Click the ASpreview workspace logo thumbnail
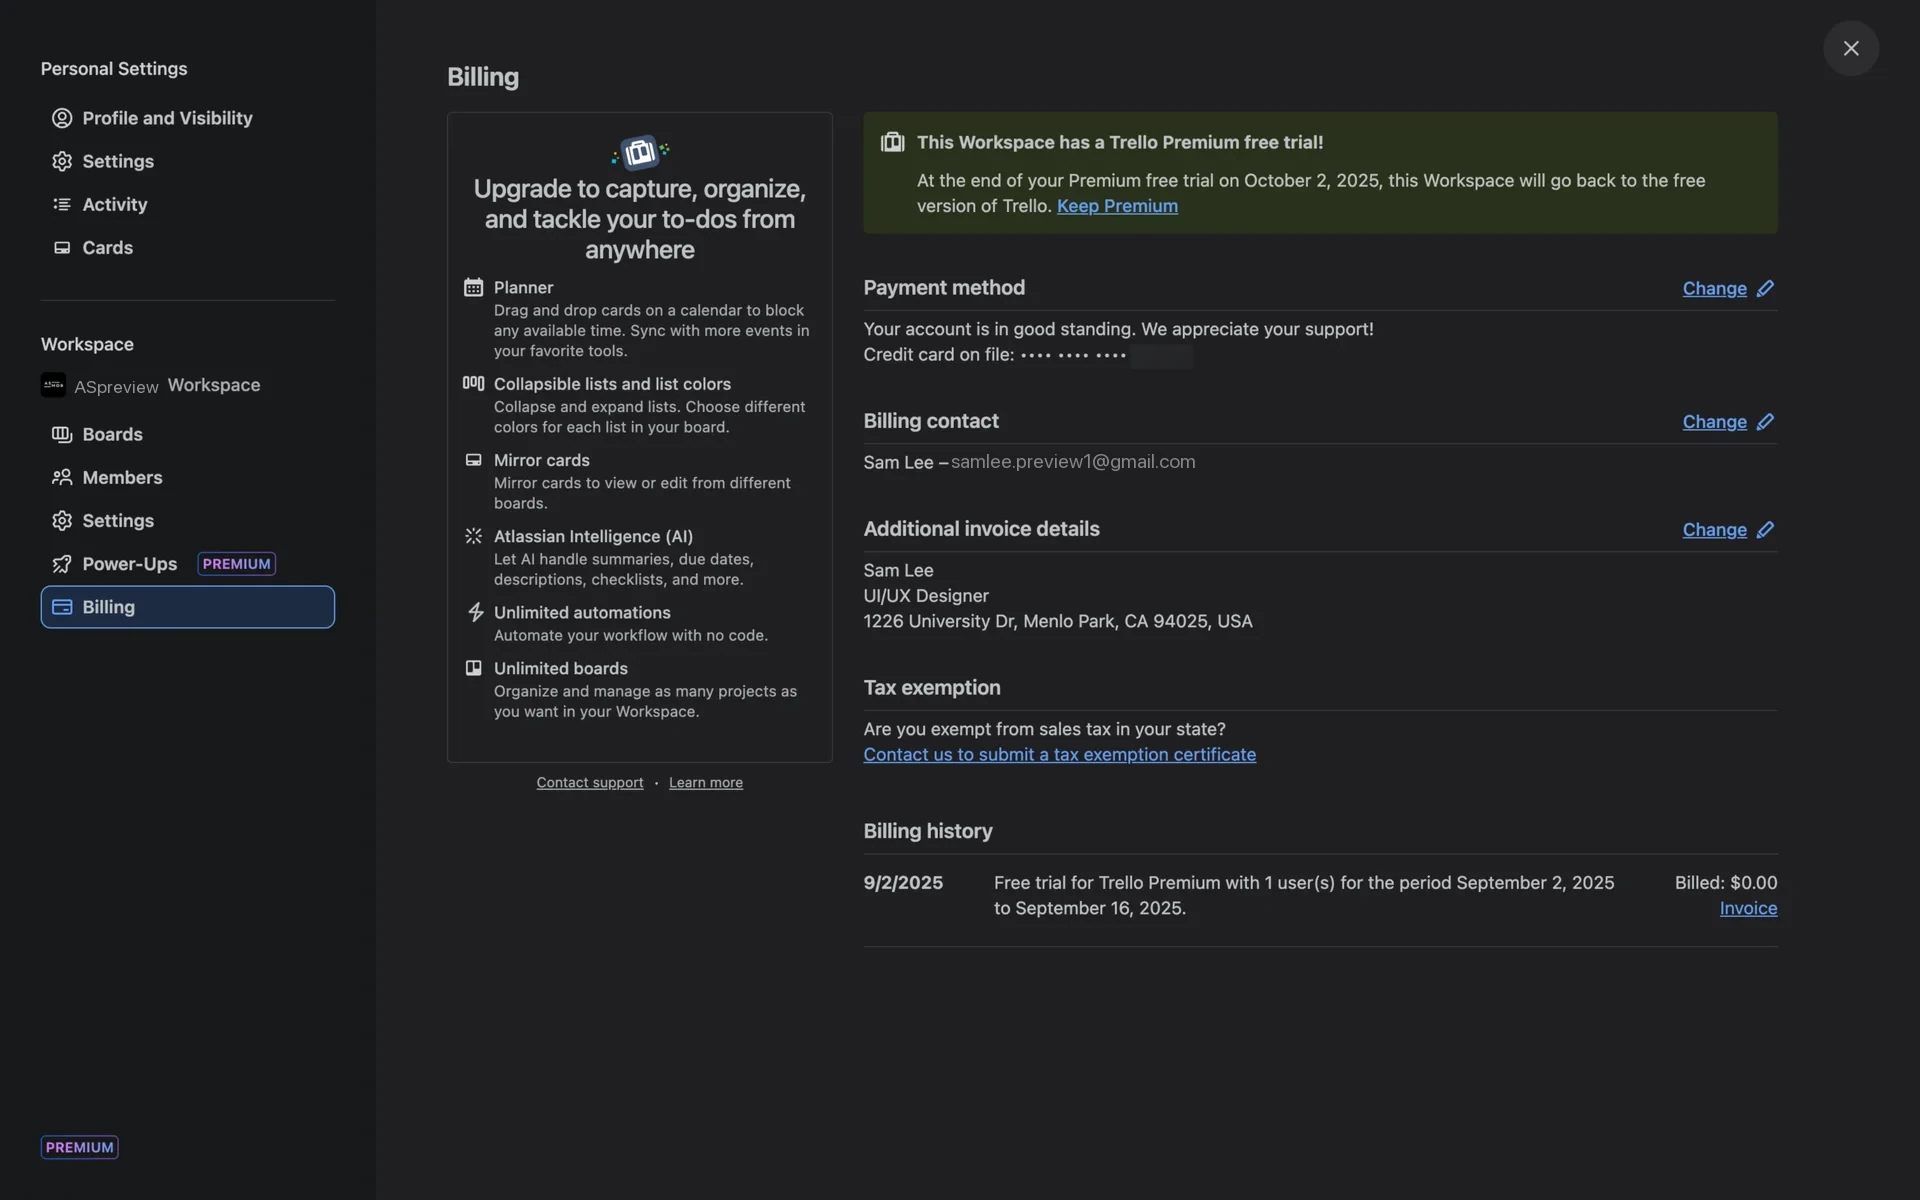1920x1200 pixels. click(x=54, y=385)
